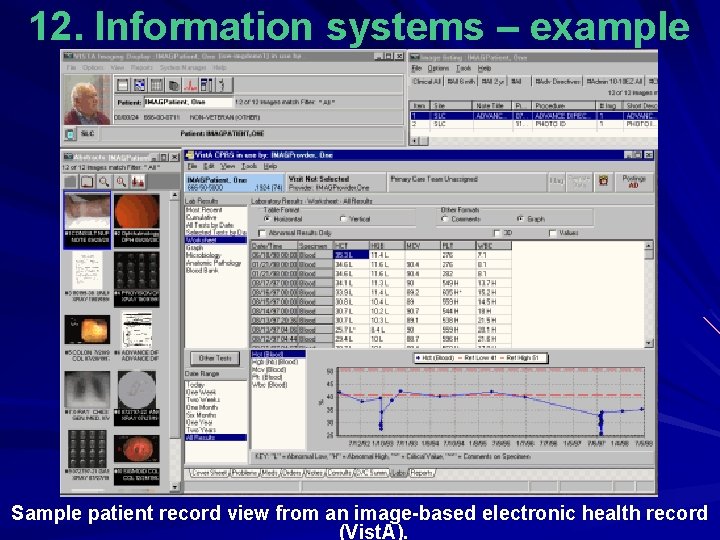The width and height of the screenshot is (720, 540).
Task: Click the red magnifier icon in Abstracts toolbar
Action: (x=121, y=181)
